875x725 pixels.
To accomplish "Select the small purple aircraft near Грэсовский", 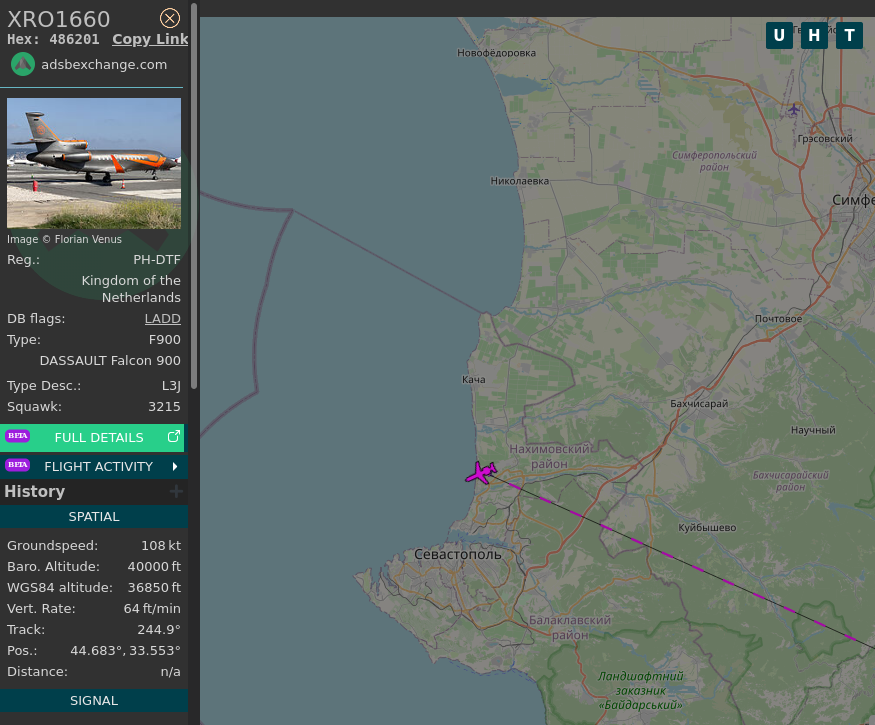I will 794,109.
